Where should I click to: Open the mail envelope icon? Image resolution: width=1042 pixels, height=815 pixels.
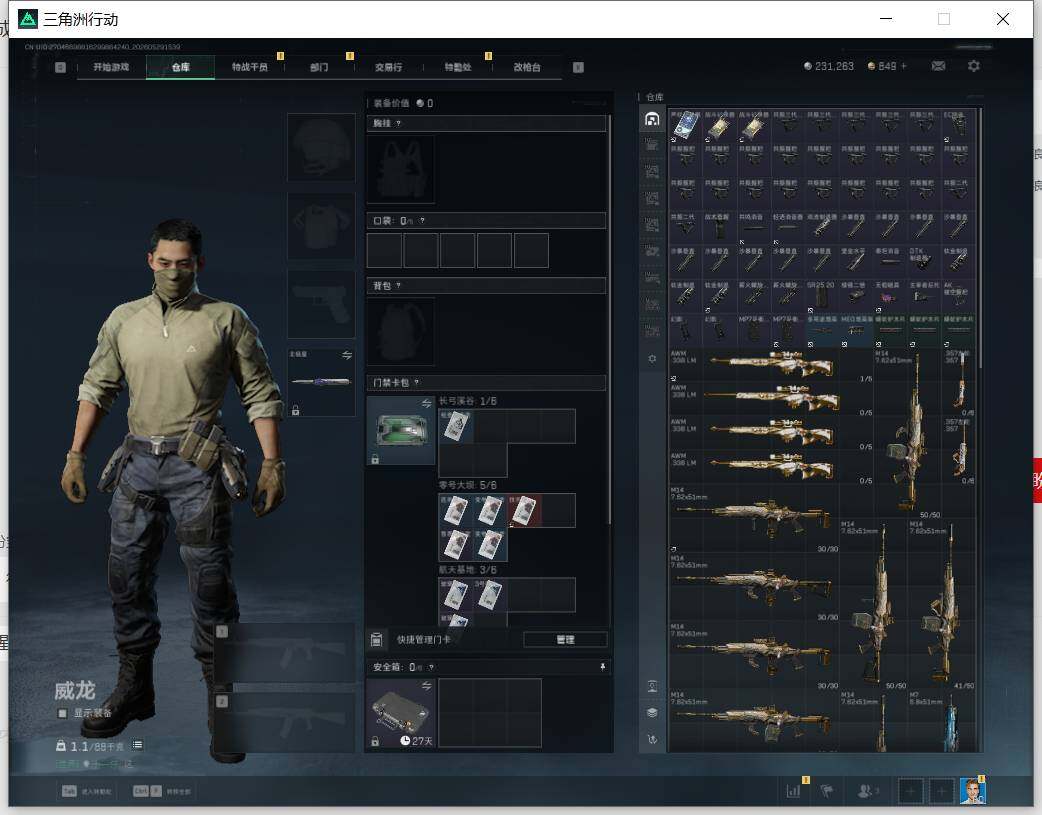[938, 66]
